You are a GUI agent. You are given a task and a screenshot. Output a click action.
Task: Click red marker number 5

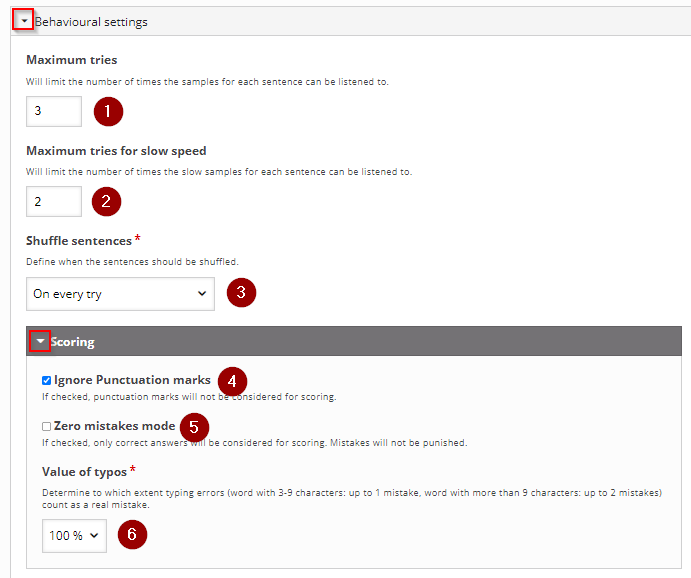(194, 427)
